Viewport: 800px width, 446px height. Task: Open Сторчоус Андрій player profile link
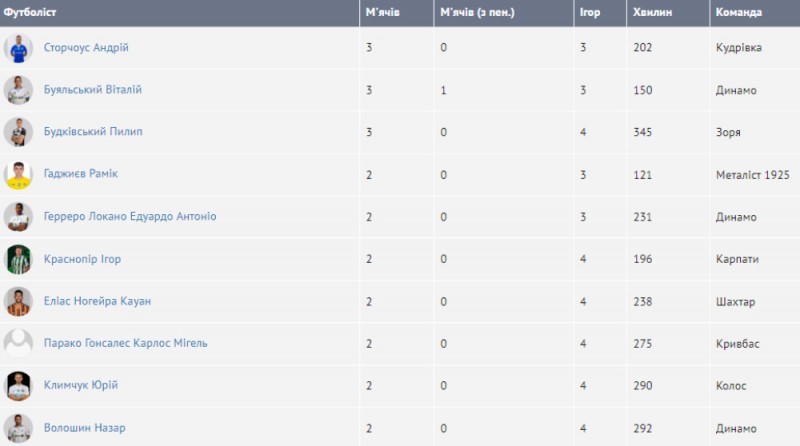86,48
